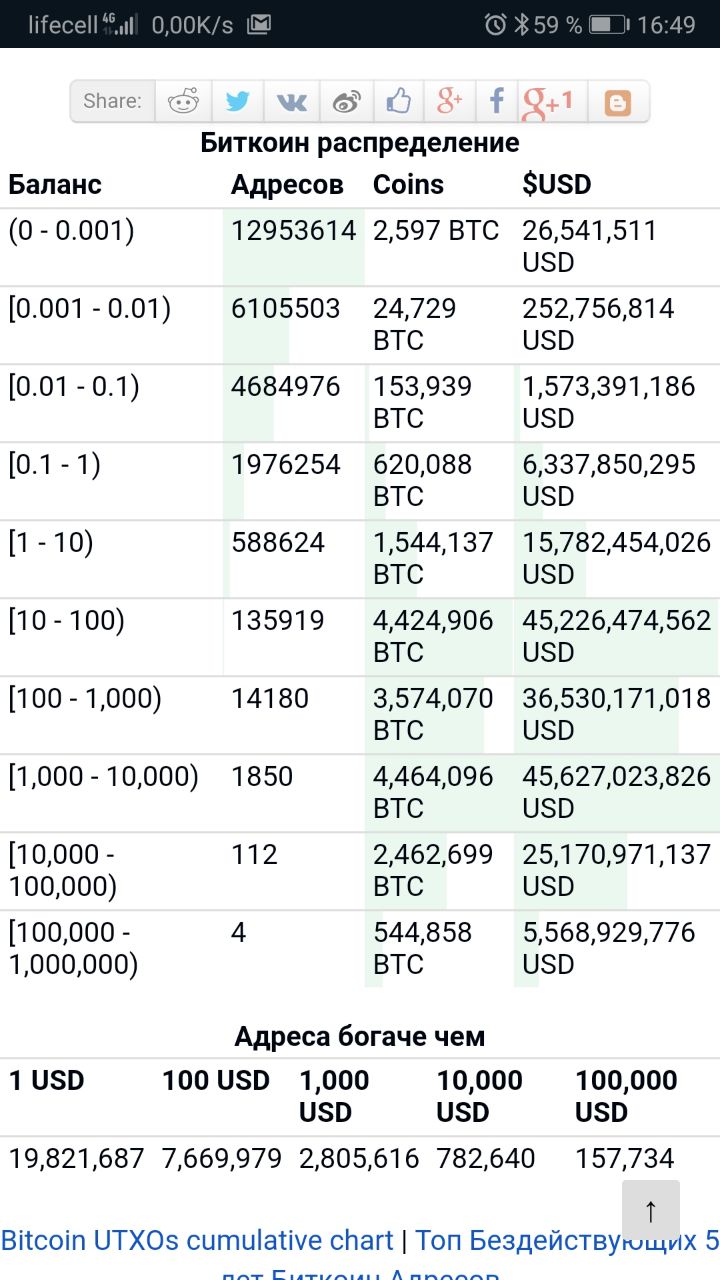Viewport: 720px width, 1280px height.
Task: Share to Blogger via orange icon
Action: pos(617,102)
